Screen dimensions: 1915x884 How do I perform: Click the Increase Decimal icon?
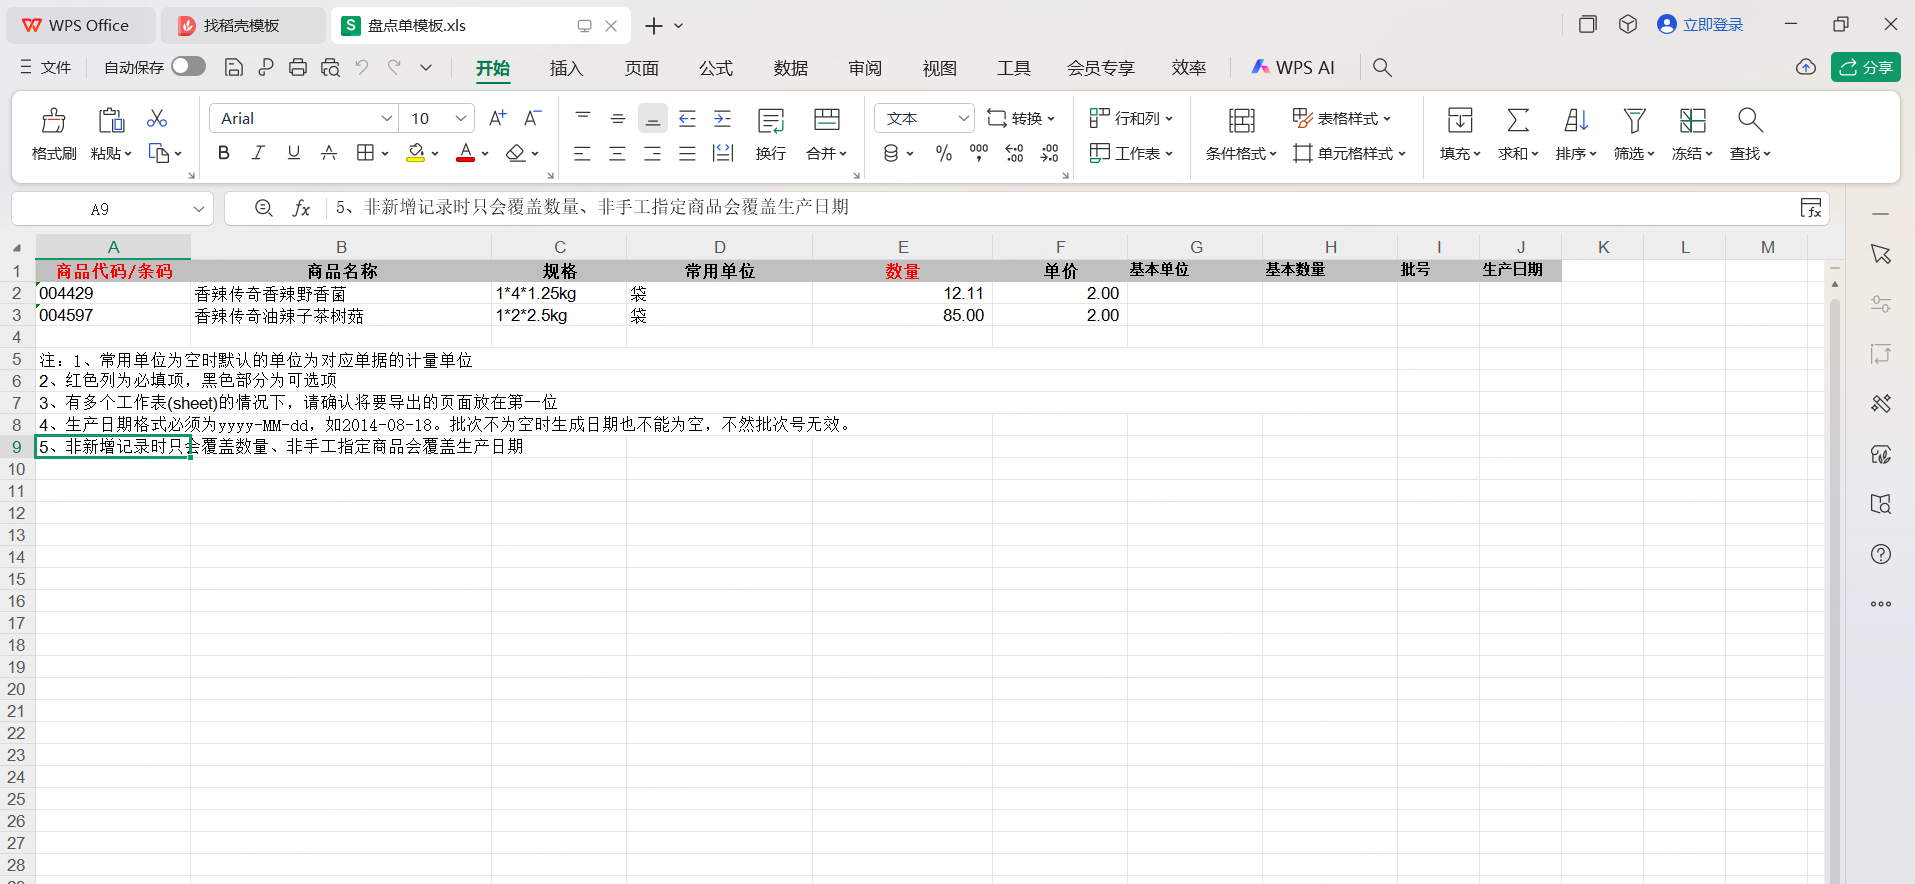(1014, 153)
